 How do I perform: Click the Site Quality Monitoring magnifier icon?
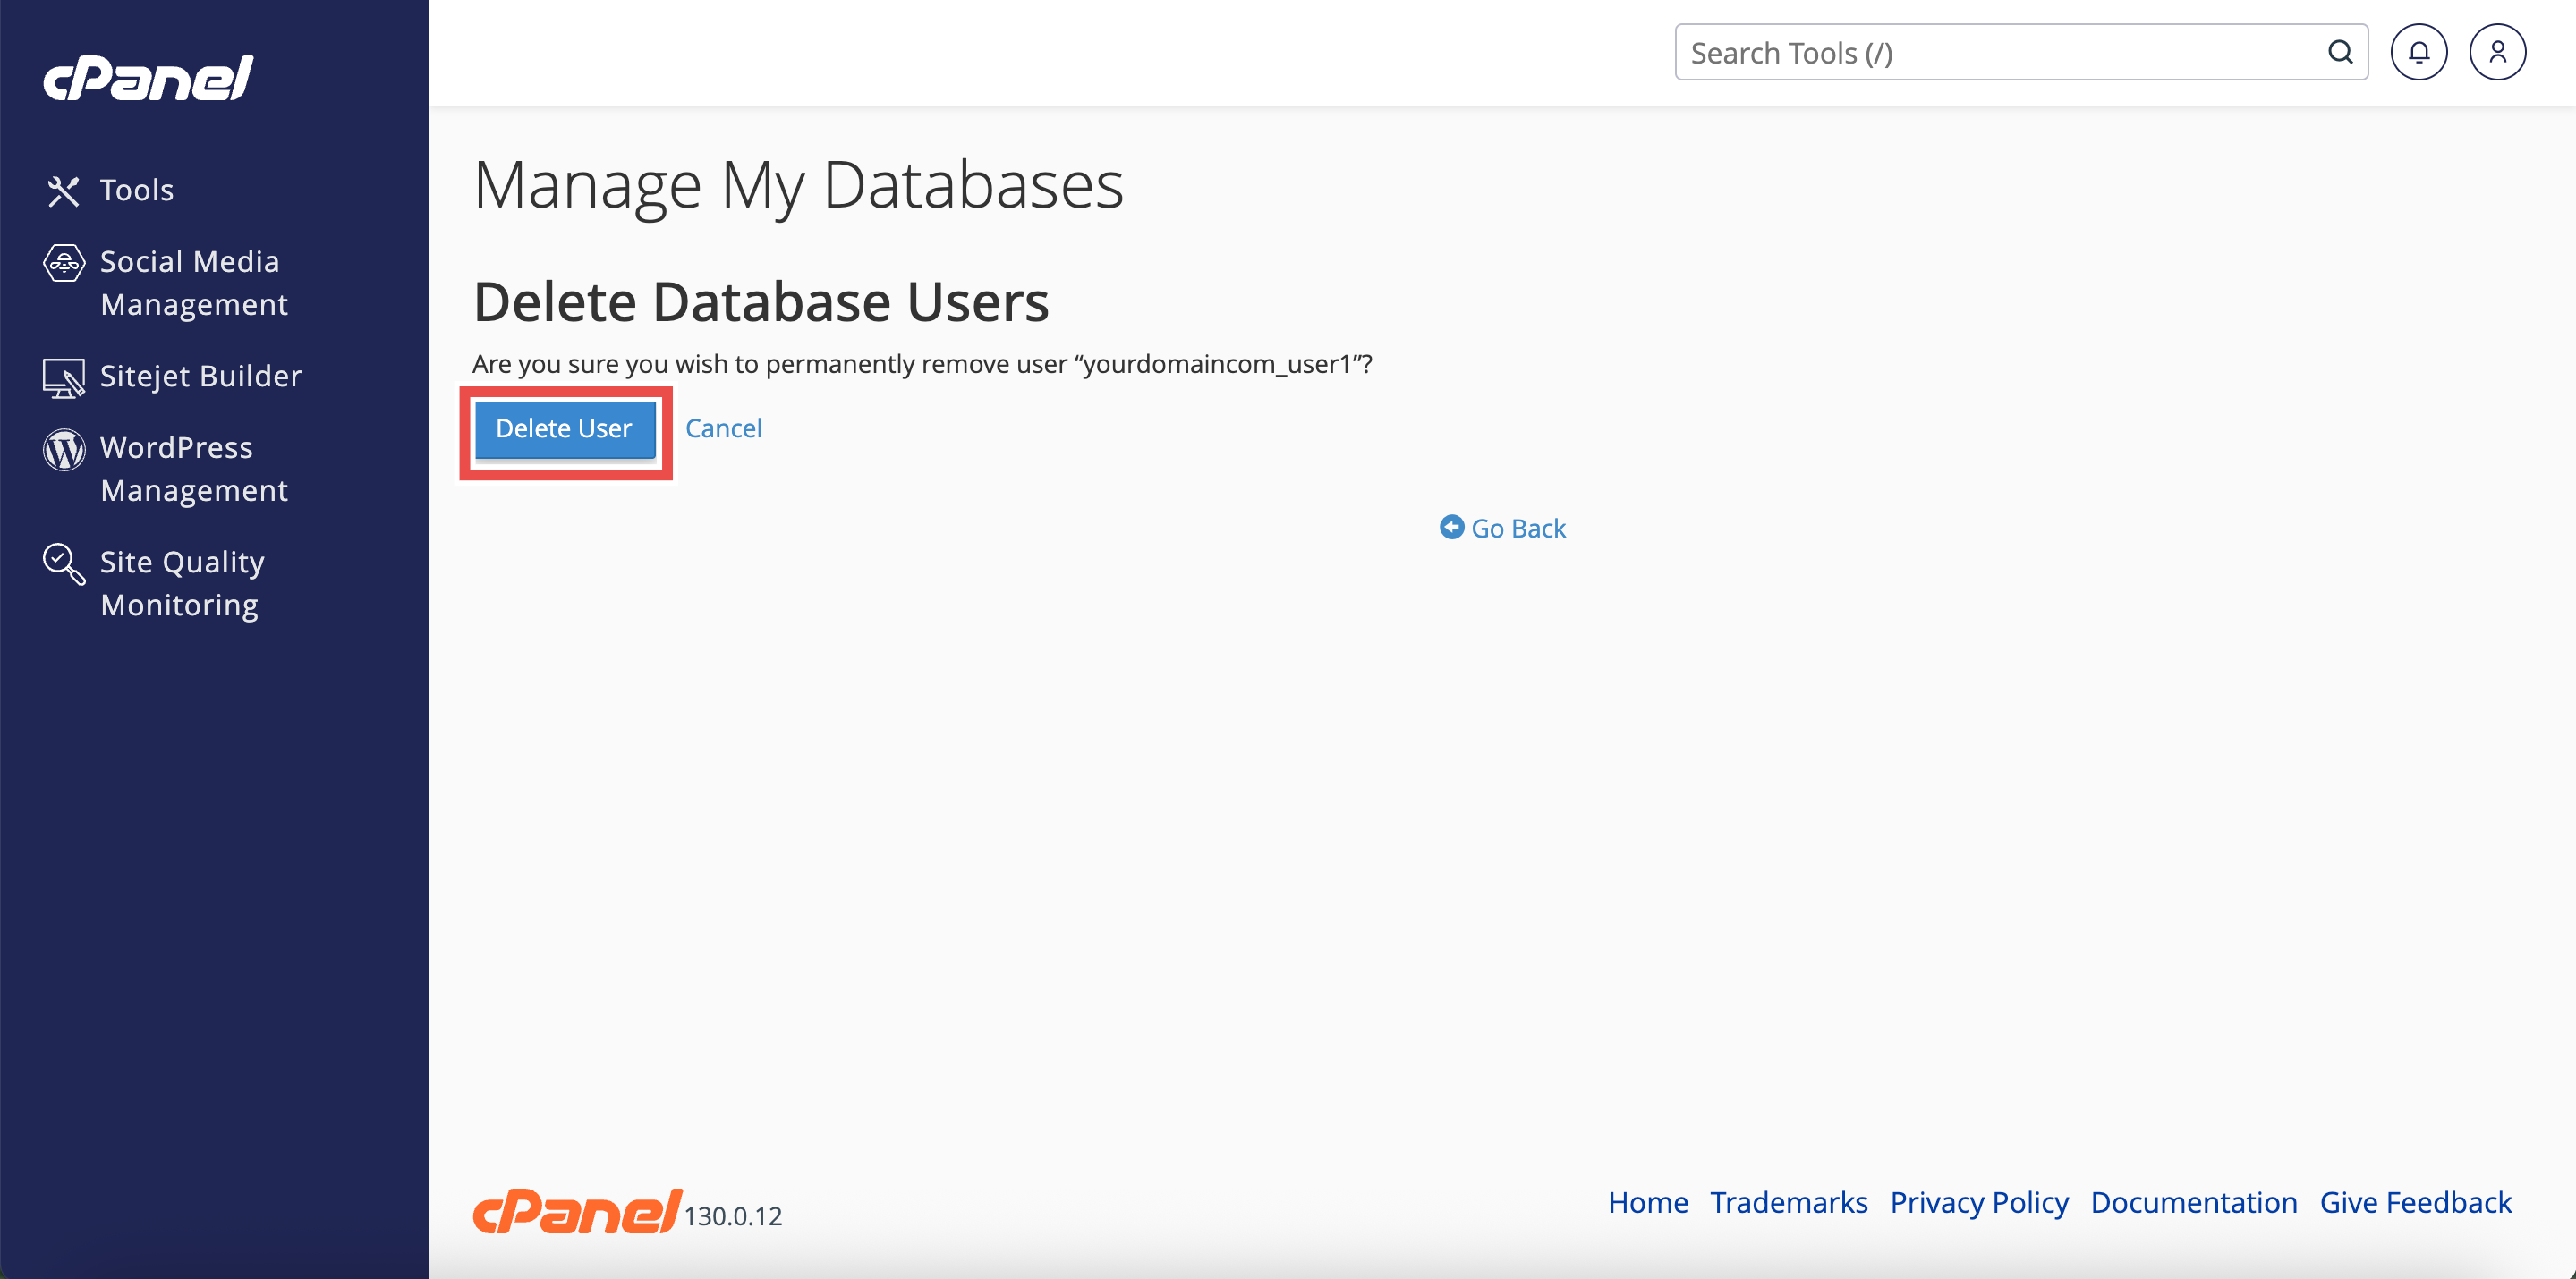[x=64, y=564]
